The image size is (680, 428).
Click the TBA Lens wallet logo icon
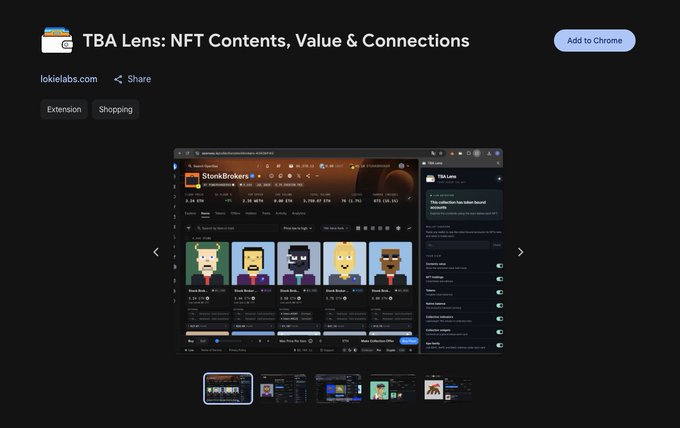(57, 40)
